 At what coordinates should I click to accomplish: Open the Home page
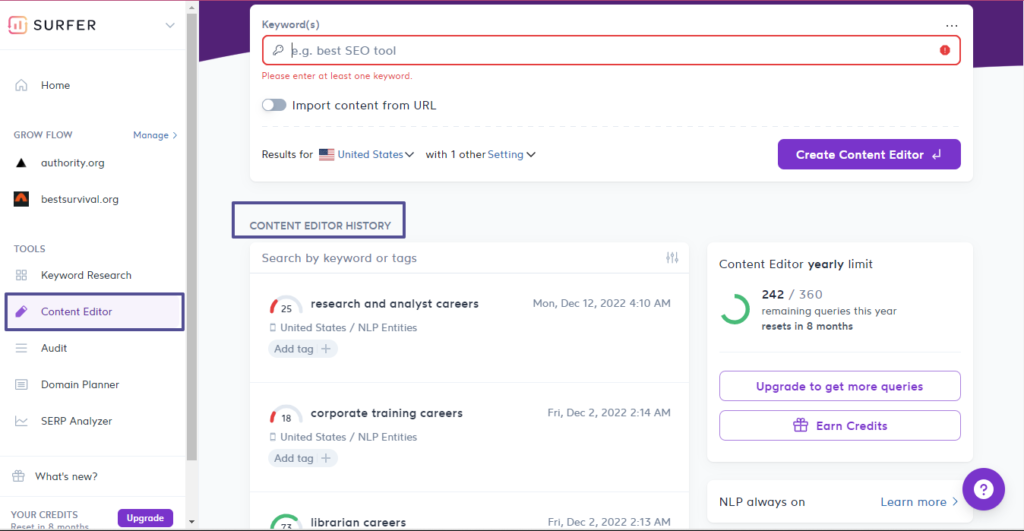click(x=56, y=85)
